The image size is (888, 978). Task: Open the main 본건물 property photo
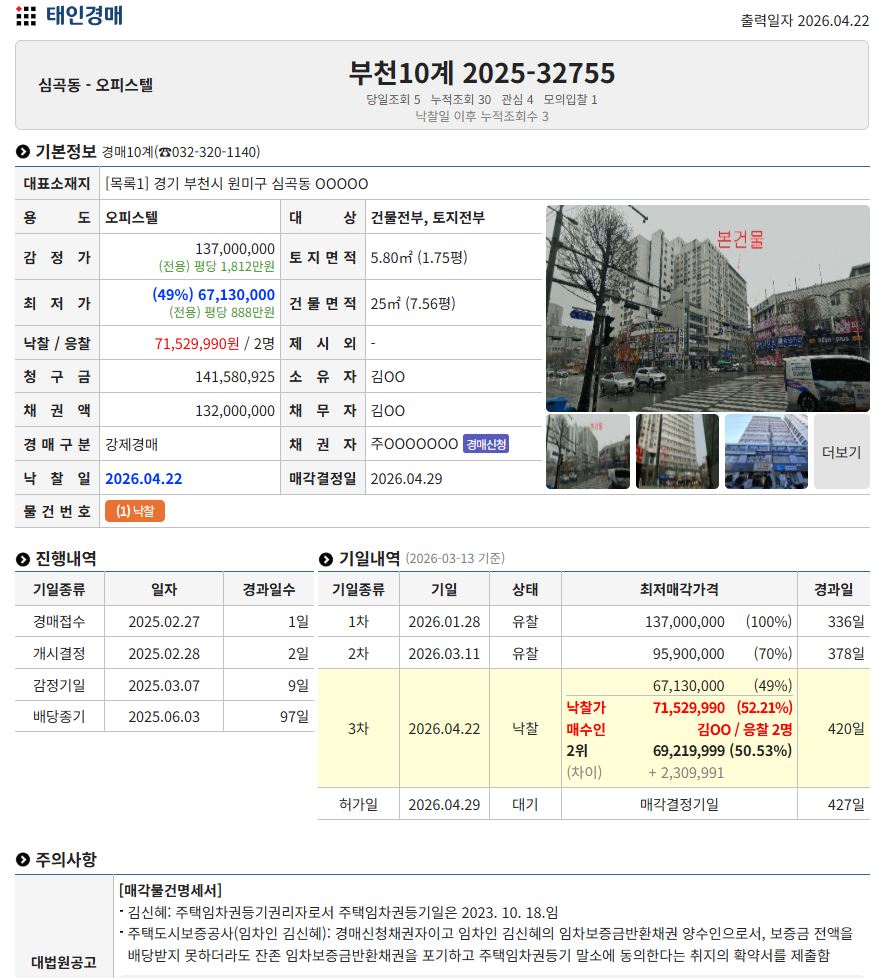point(707,308)
